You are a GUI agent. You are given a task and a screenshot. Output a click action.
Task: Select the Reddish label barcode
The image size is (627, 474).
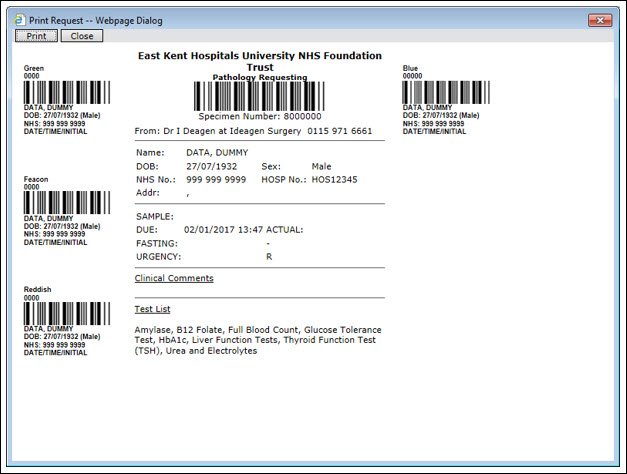[67, 314]
